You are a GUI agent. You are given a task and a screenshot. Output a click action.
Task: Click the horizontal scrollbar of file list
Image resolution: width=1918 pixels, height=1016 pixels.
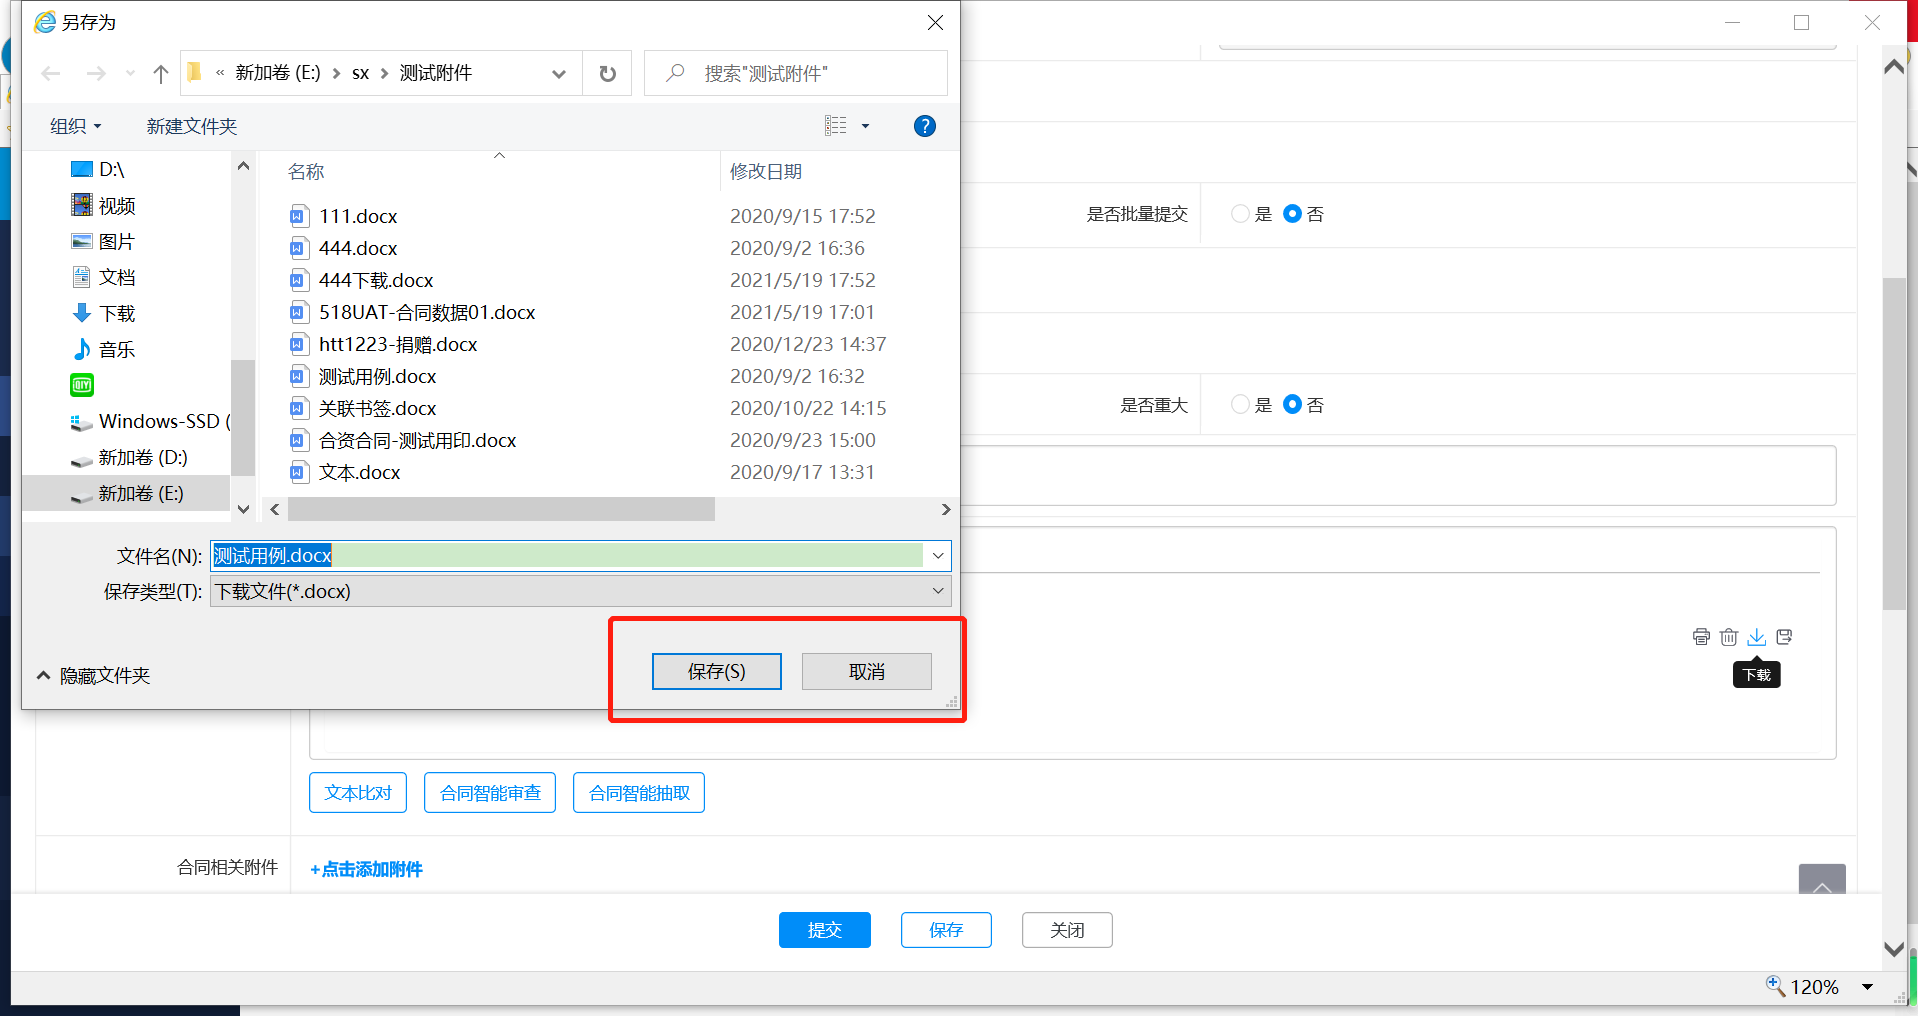pyautogui.click(x=501, y=510)
